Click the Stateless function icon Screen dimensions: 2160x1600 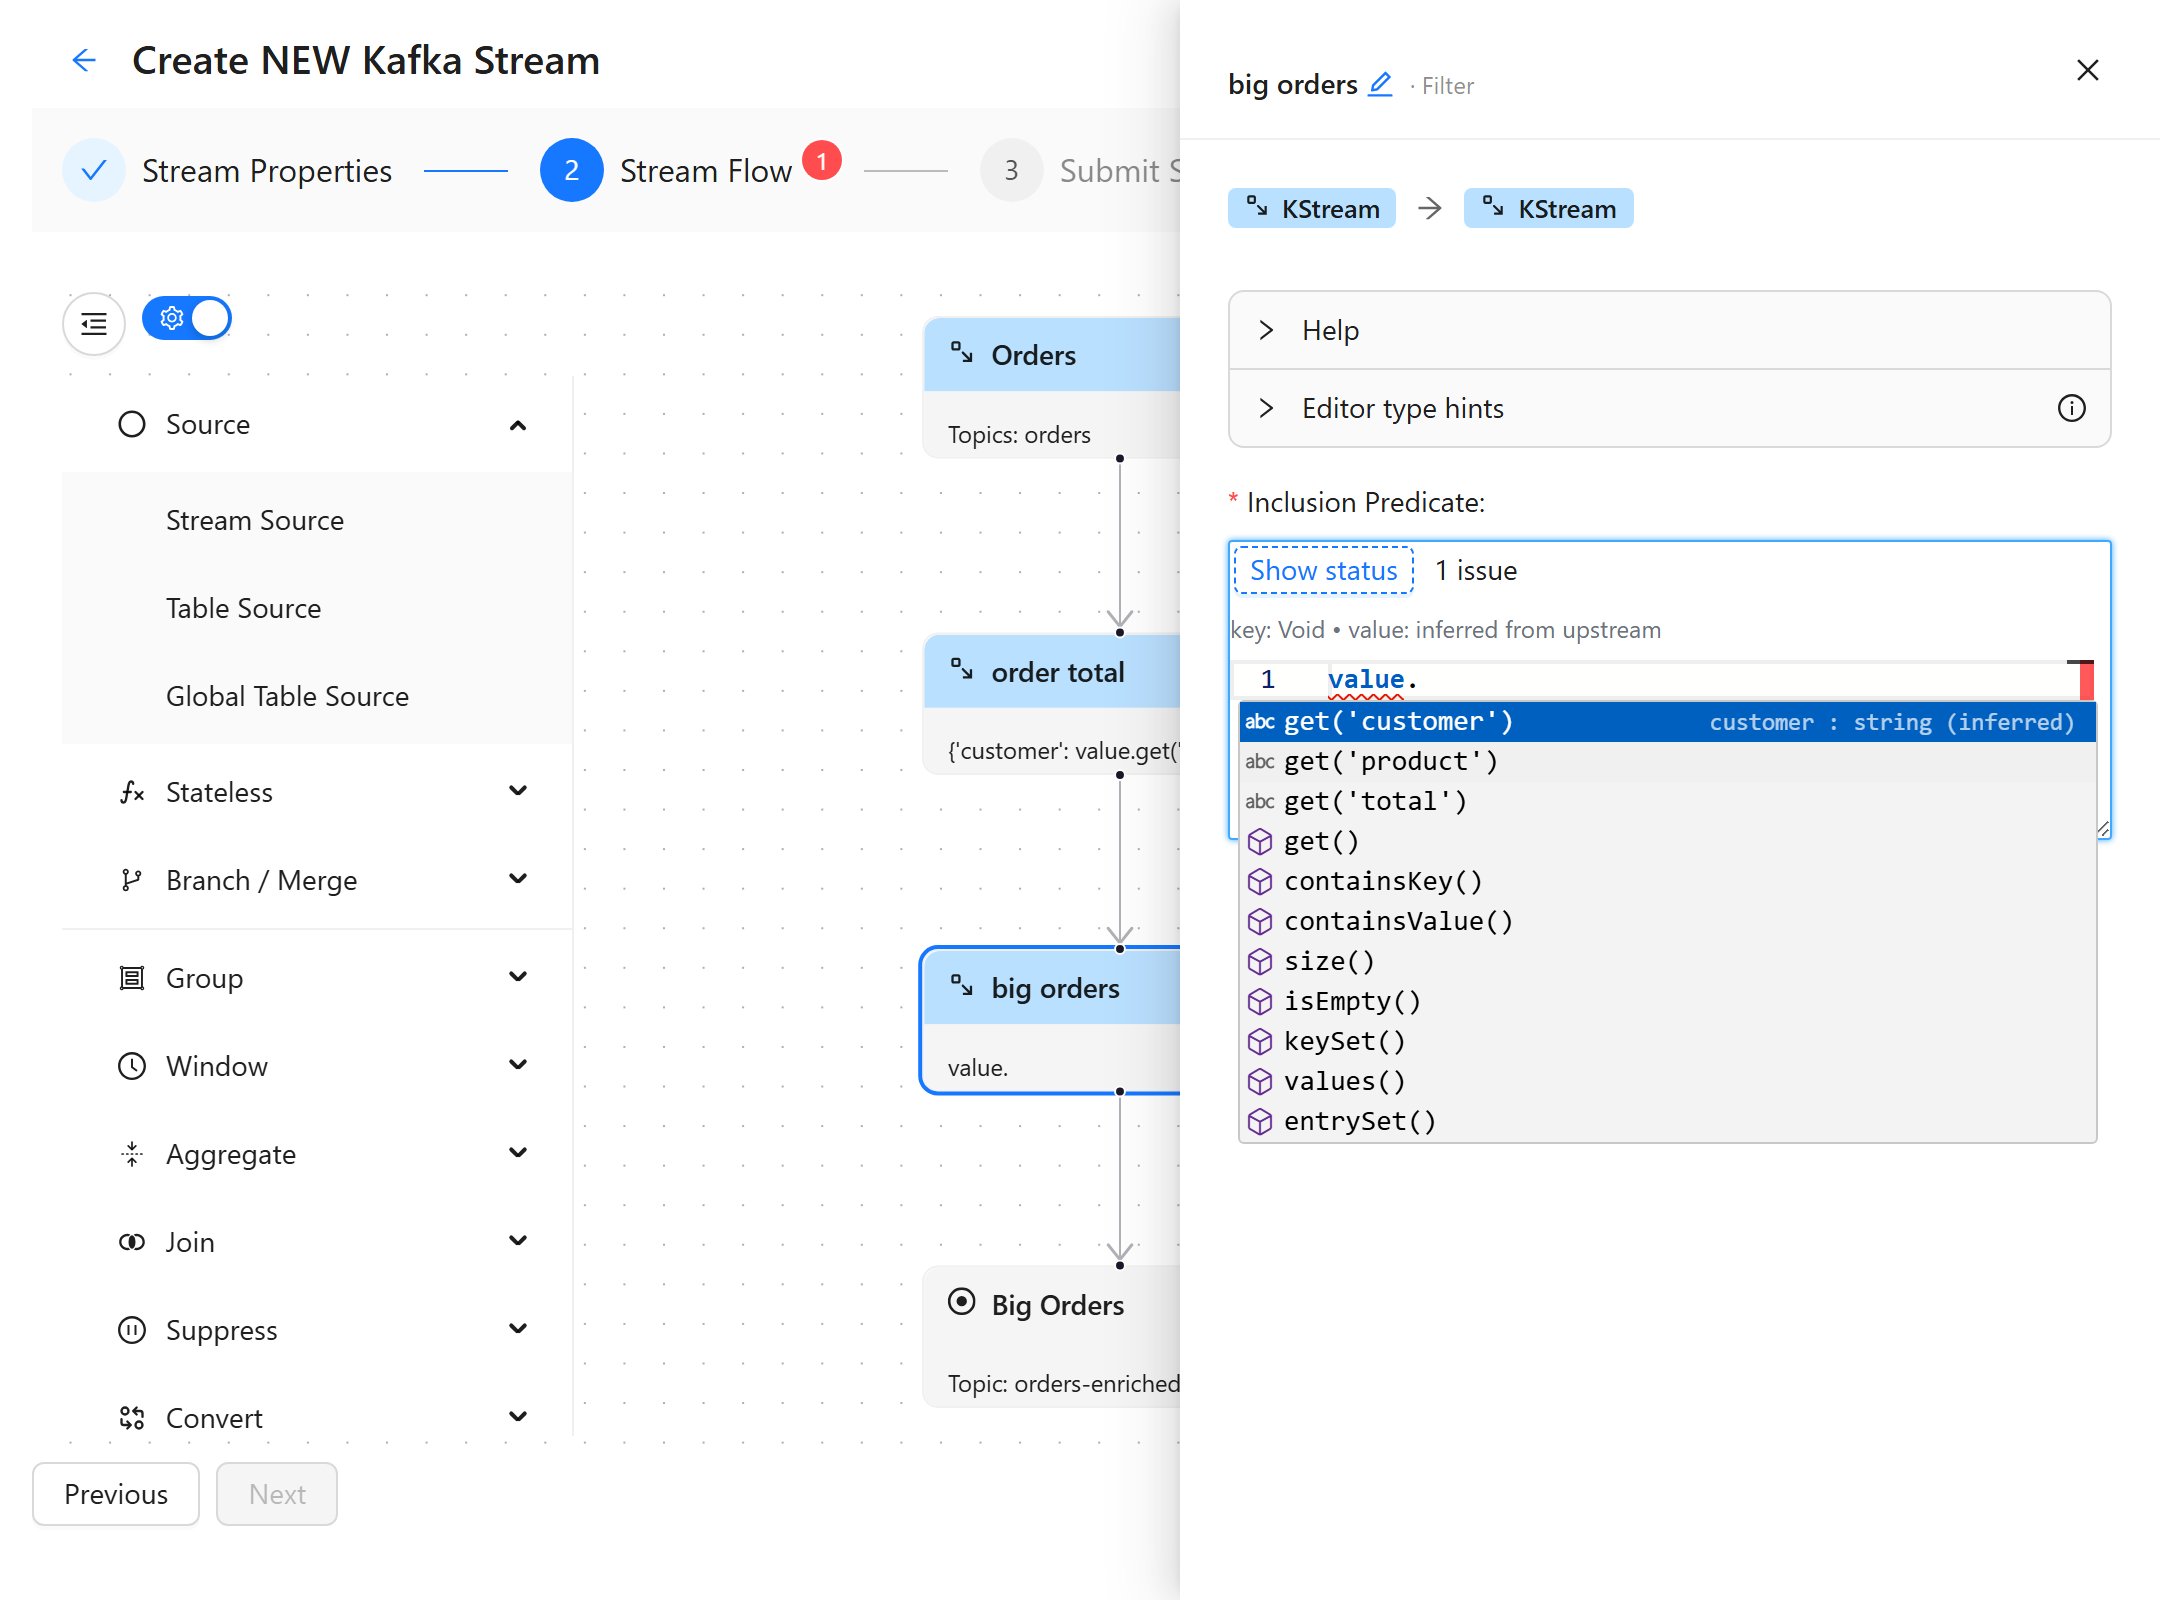(x=132, y=792)
